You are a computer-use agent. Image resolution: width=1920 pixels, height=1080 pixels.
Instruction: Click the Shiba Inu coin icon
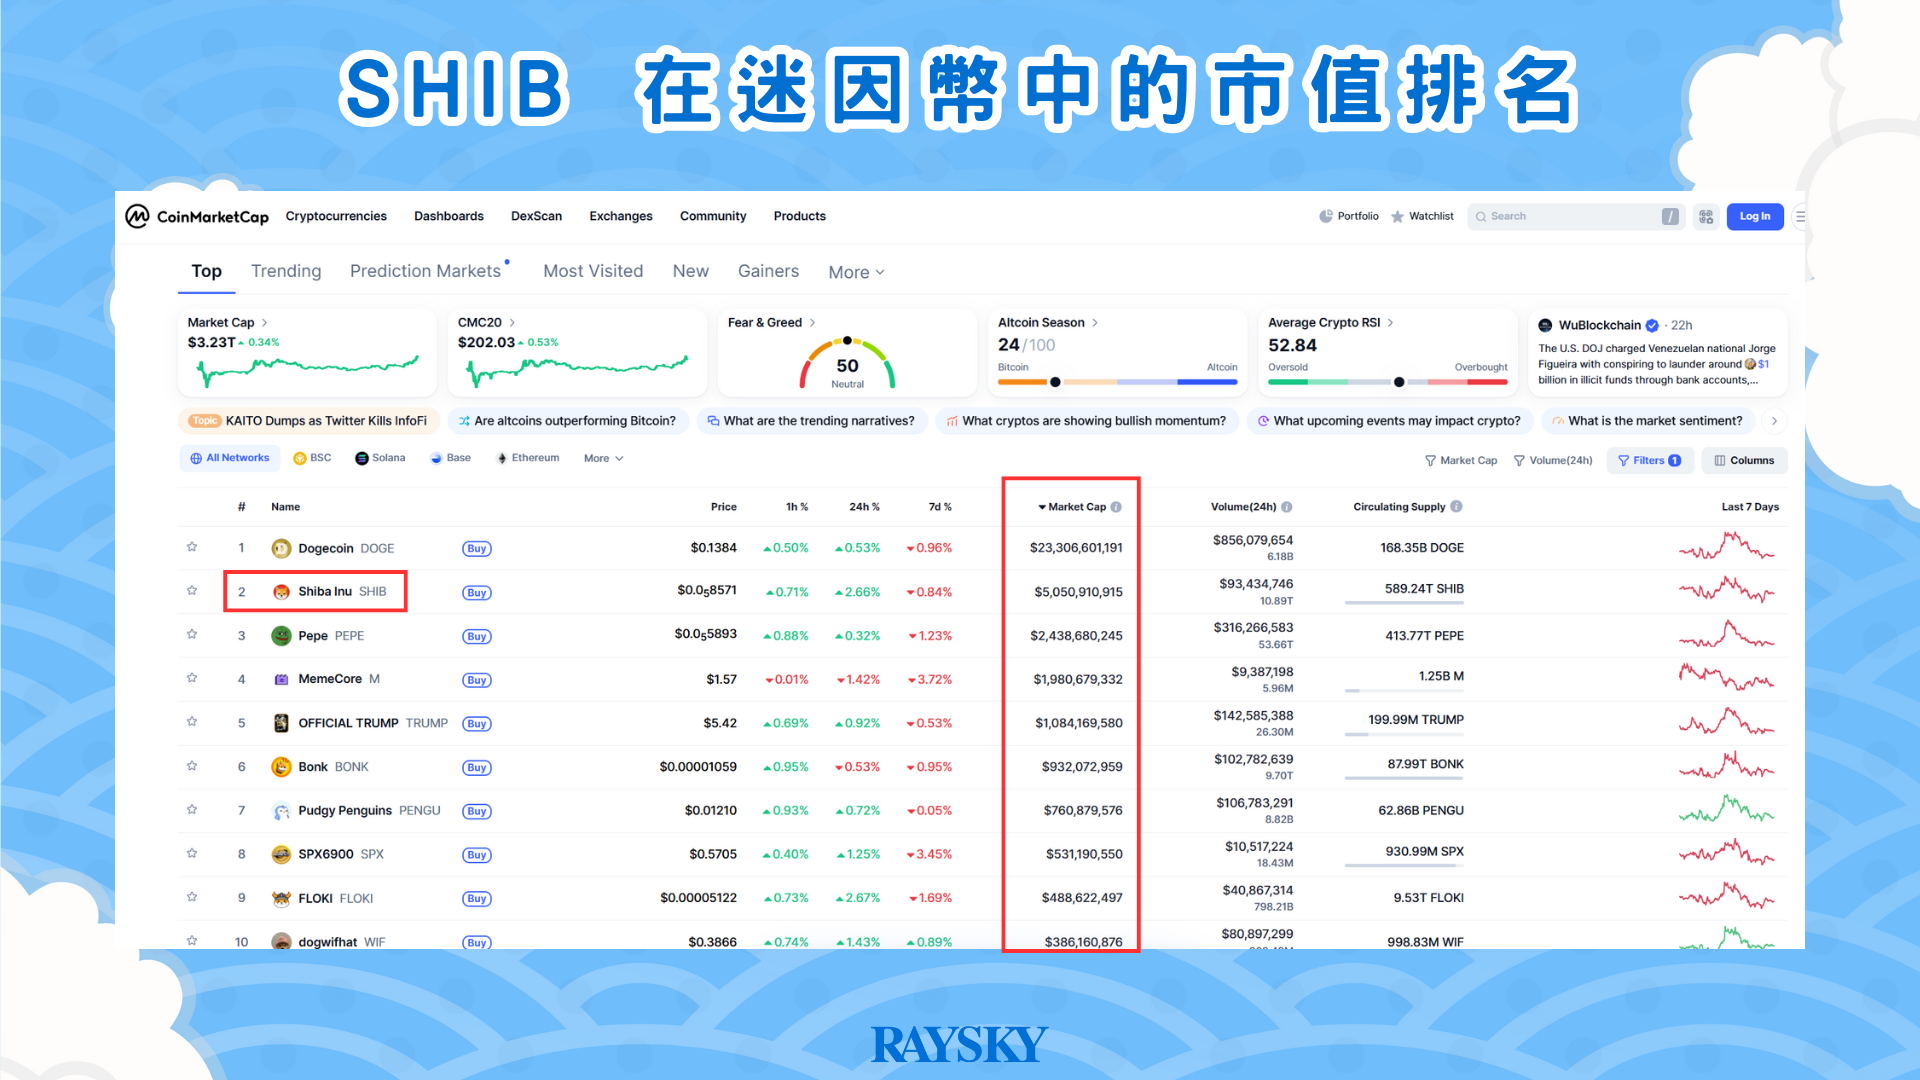point(281,592)
